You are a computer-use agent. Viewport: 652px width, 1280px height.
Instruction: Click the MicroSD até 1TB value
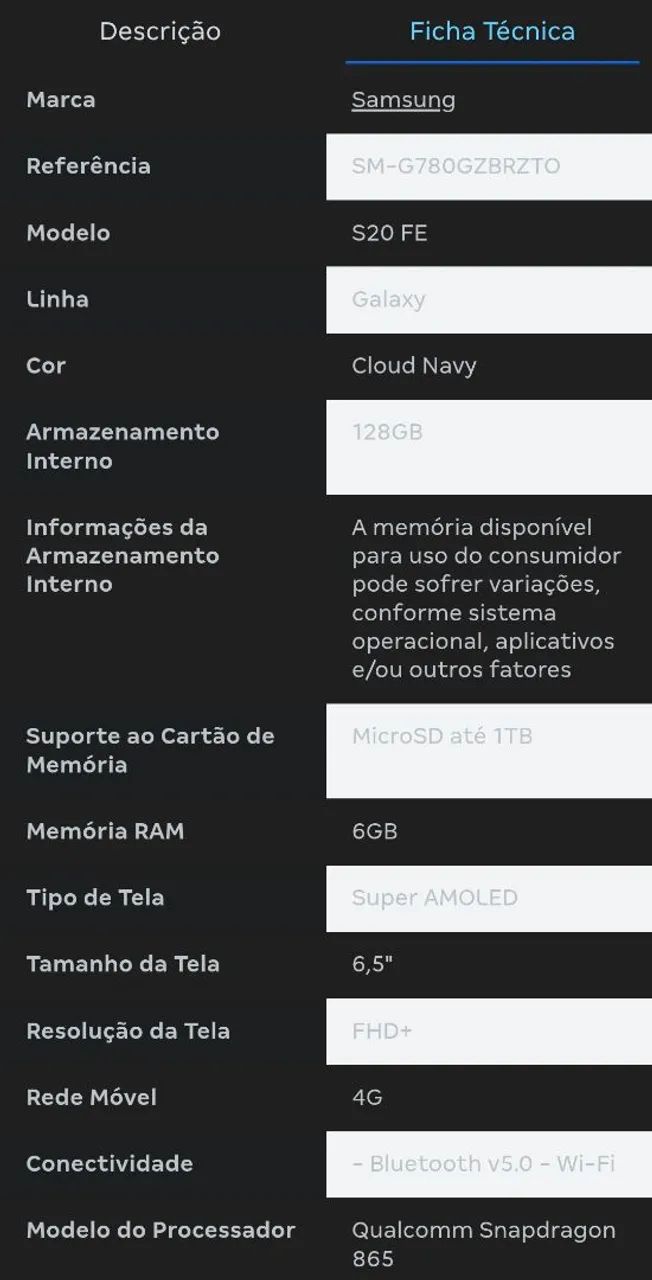point(442,737)
